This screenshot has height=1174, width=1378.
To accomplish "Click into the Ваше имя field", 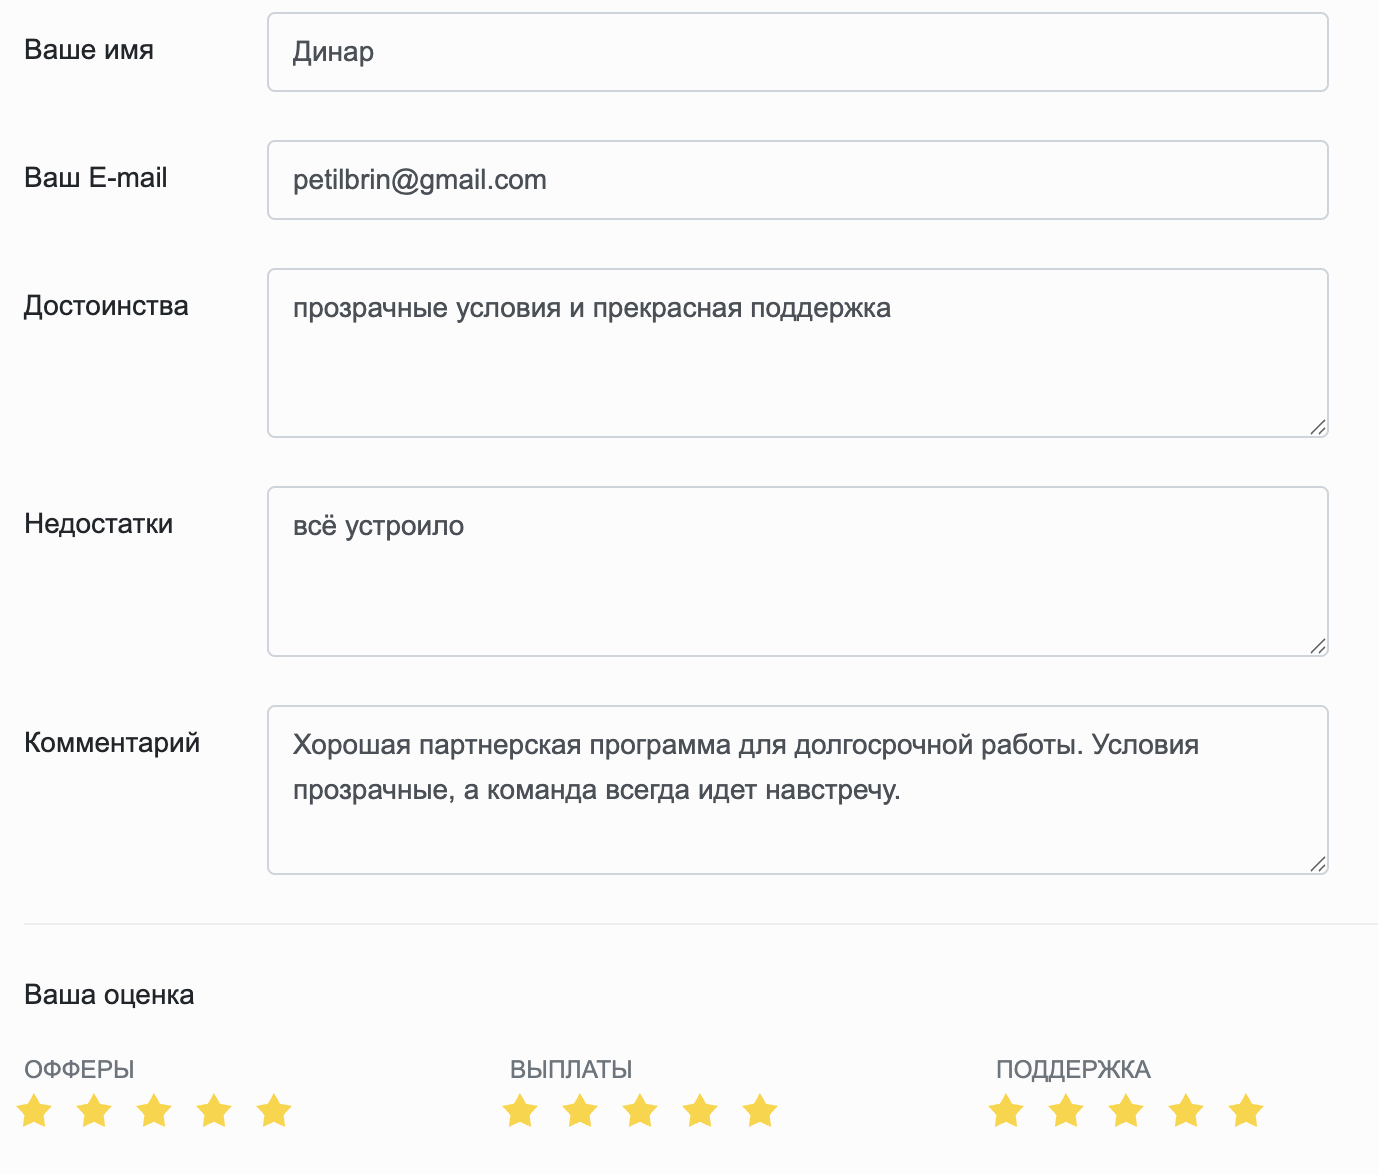I will (798, 52).
